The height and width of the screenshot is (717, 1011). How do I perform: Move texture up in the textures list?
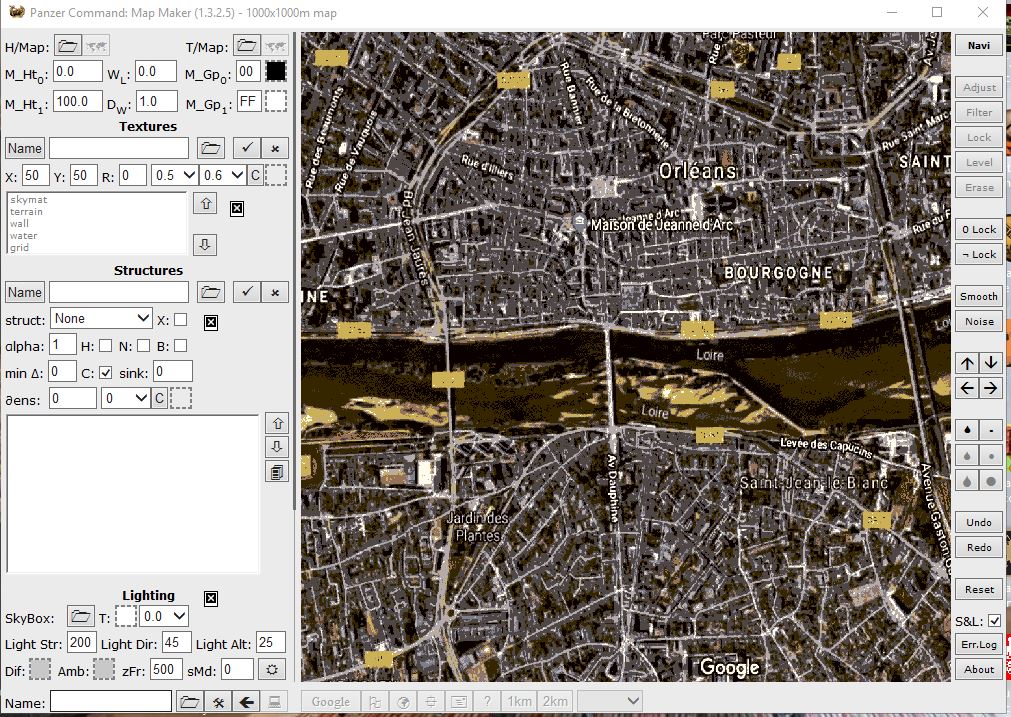(x=205, y=204)
